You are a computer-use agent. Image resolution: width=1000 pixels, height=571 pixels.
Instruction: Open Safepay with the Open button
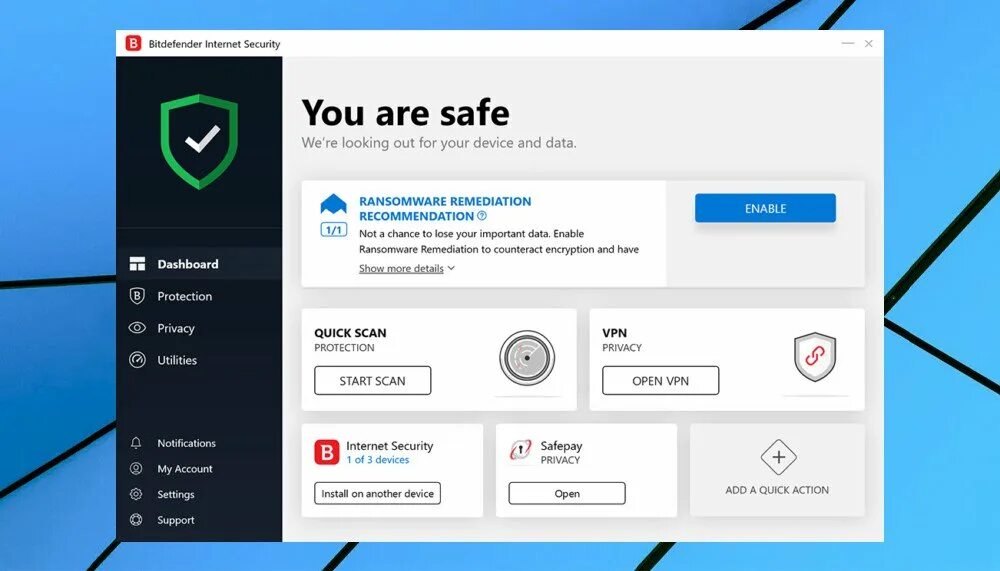(567, 493)
